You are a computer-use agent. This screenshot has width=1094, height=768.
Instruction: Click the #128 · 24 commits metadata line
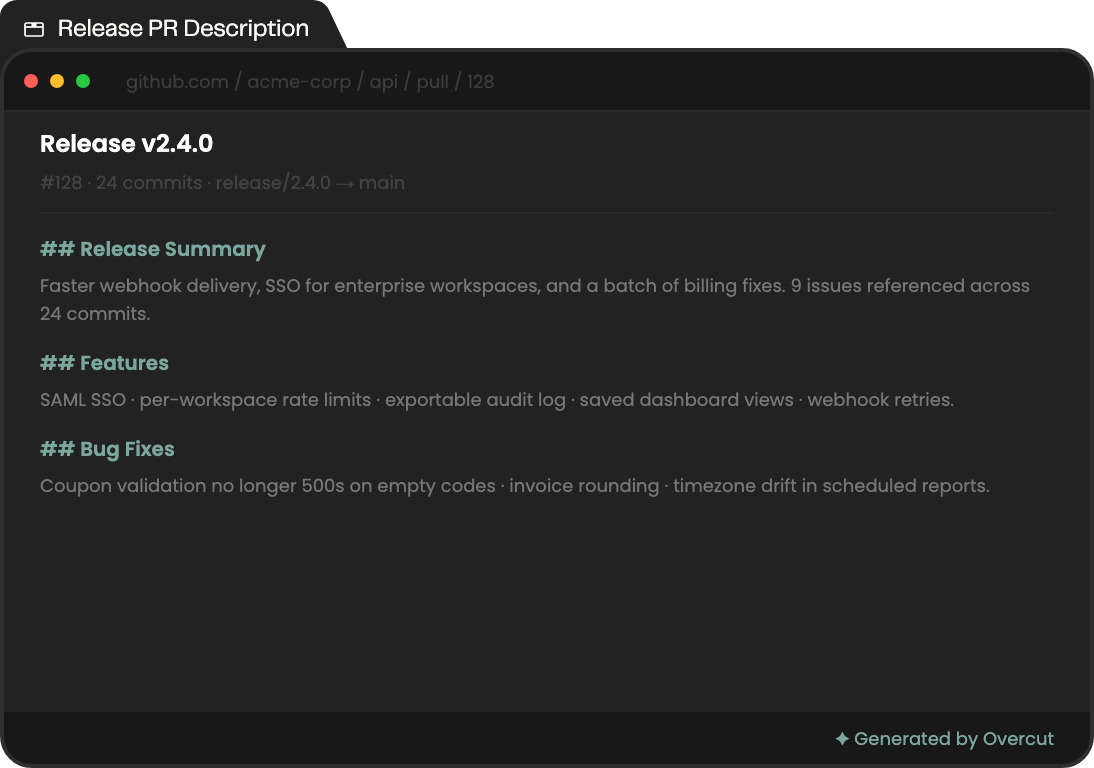[x=222, y=183]
